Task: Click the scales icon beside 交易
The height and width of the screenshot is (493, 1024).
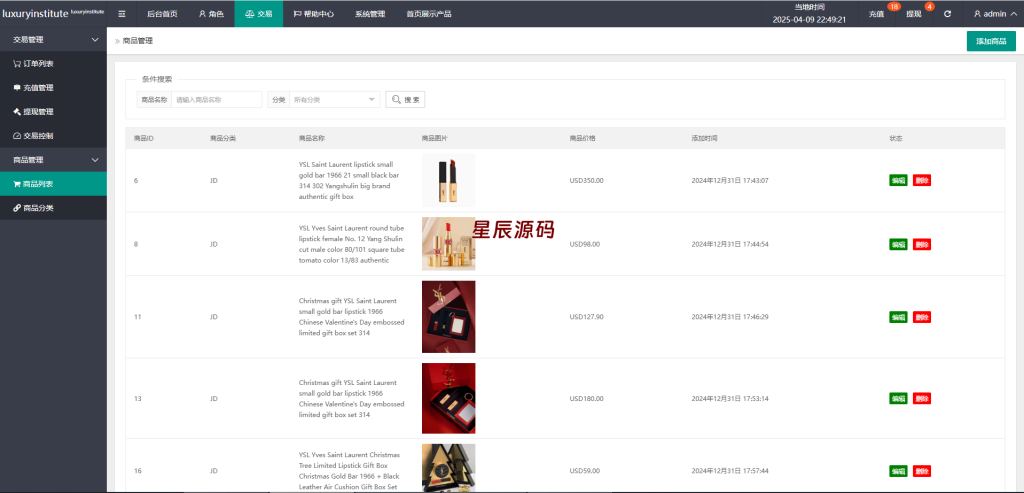Action: [249, 14]
